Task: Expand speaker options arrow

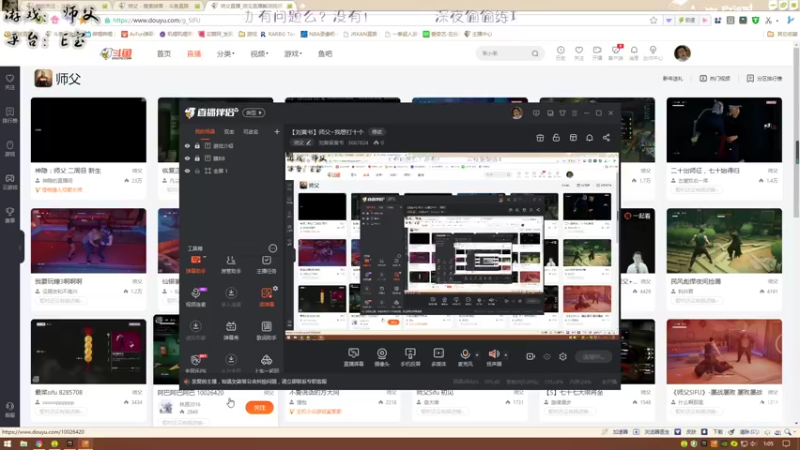Action: pyautogui.click(x=506, y=355)
